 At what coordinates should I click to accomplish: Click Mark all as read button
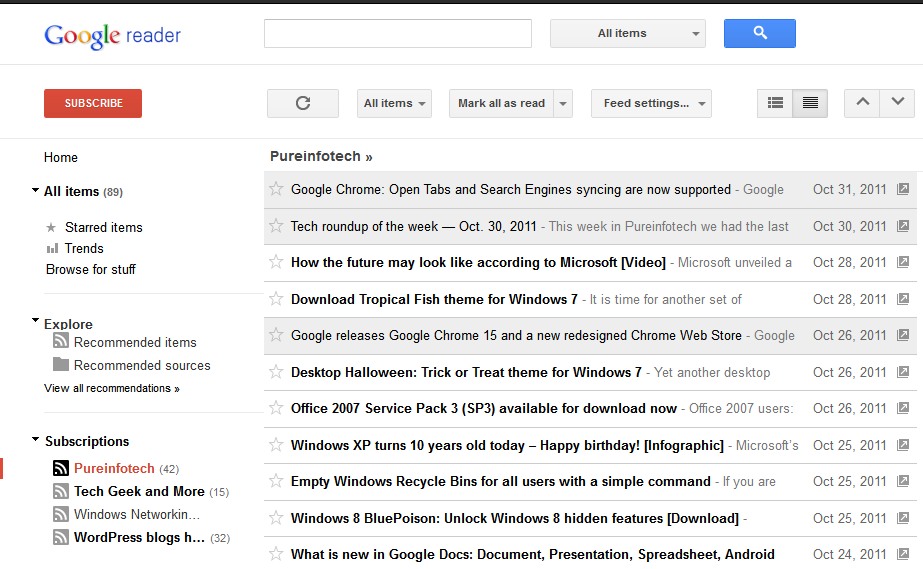click(502, 104)
